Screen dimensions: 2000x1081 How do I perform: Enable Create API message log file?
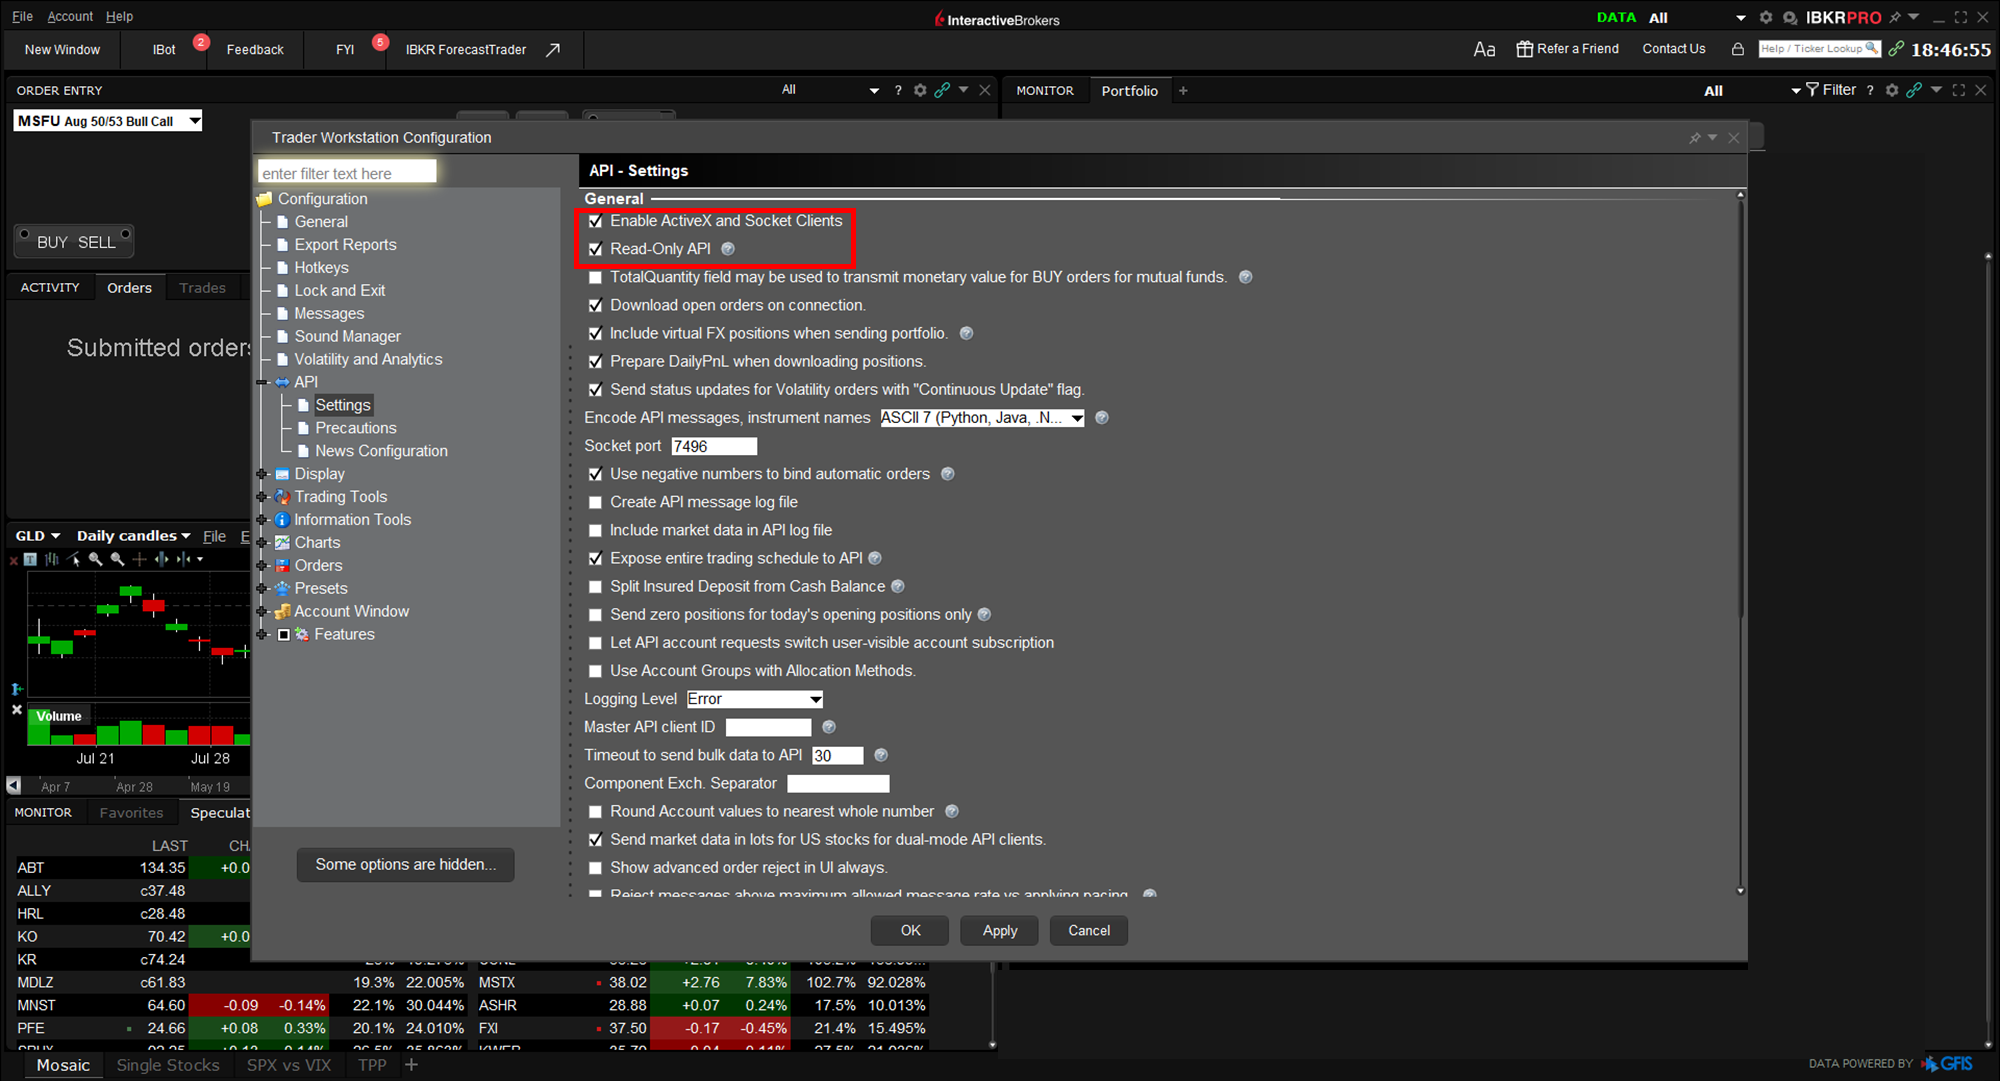coord(596,502)
